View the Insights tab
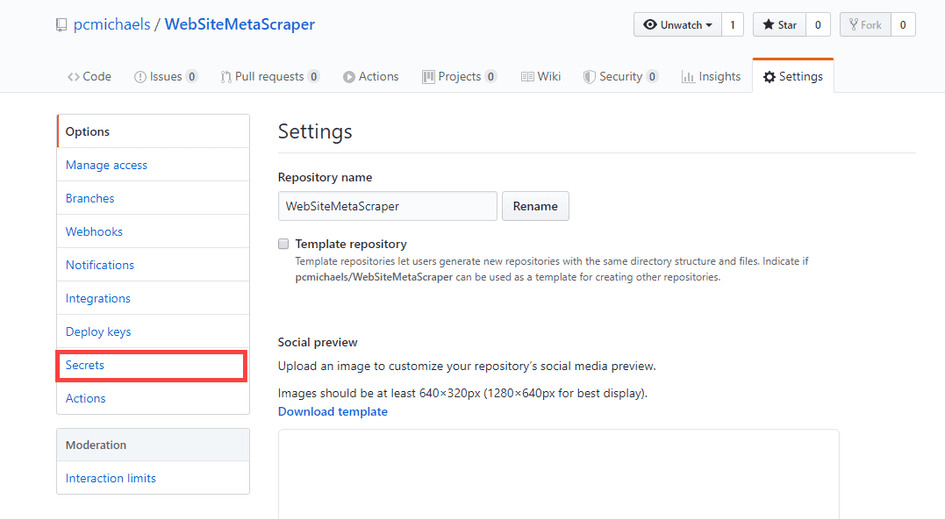This screenshot has height=519, width=945. 711,77
